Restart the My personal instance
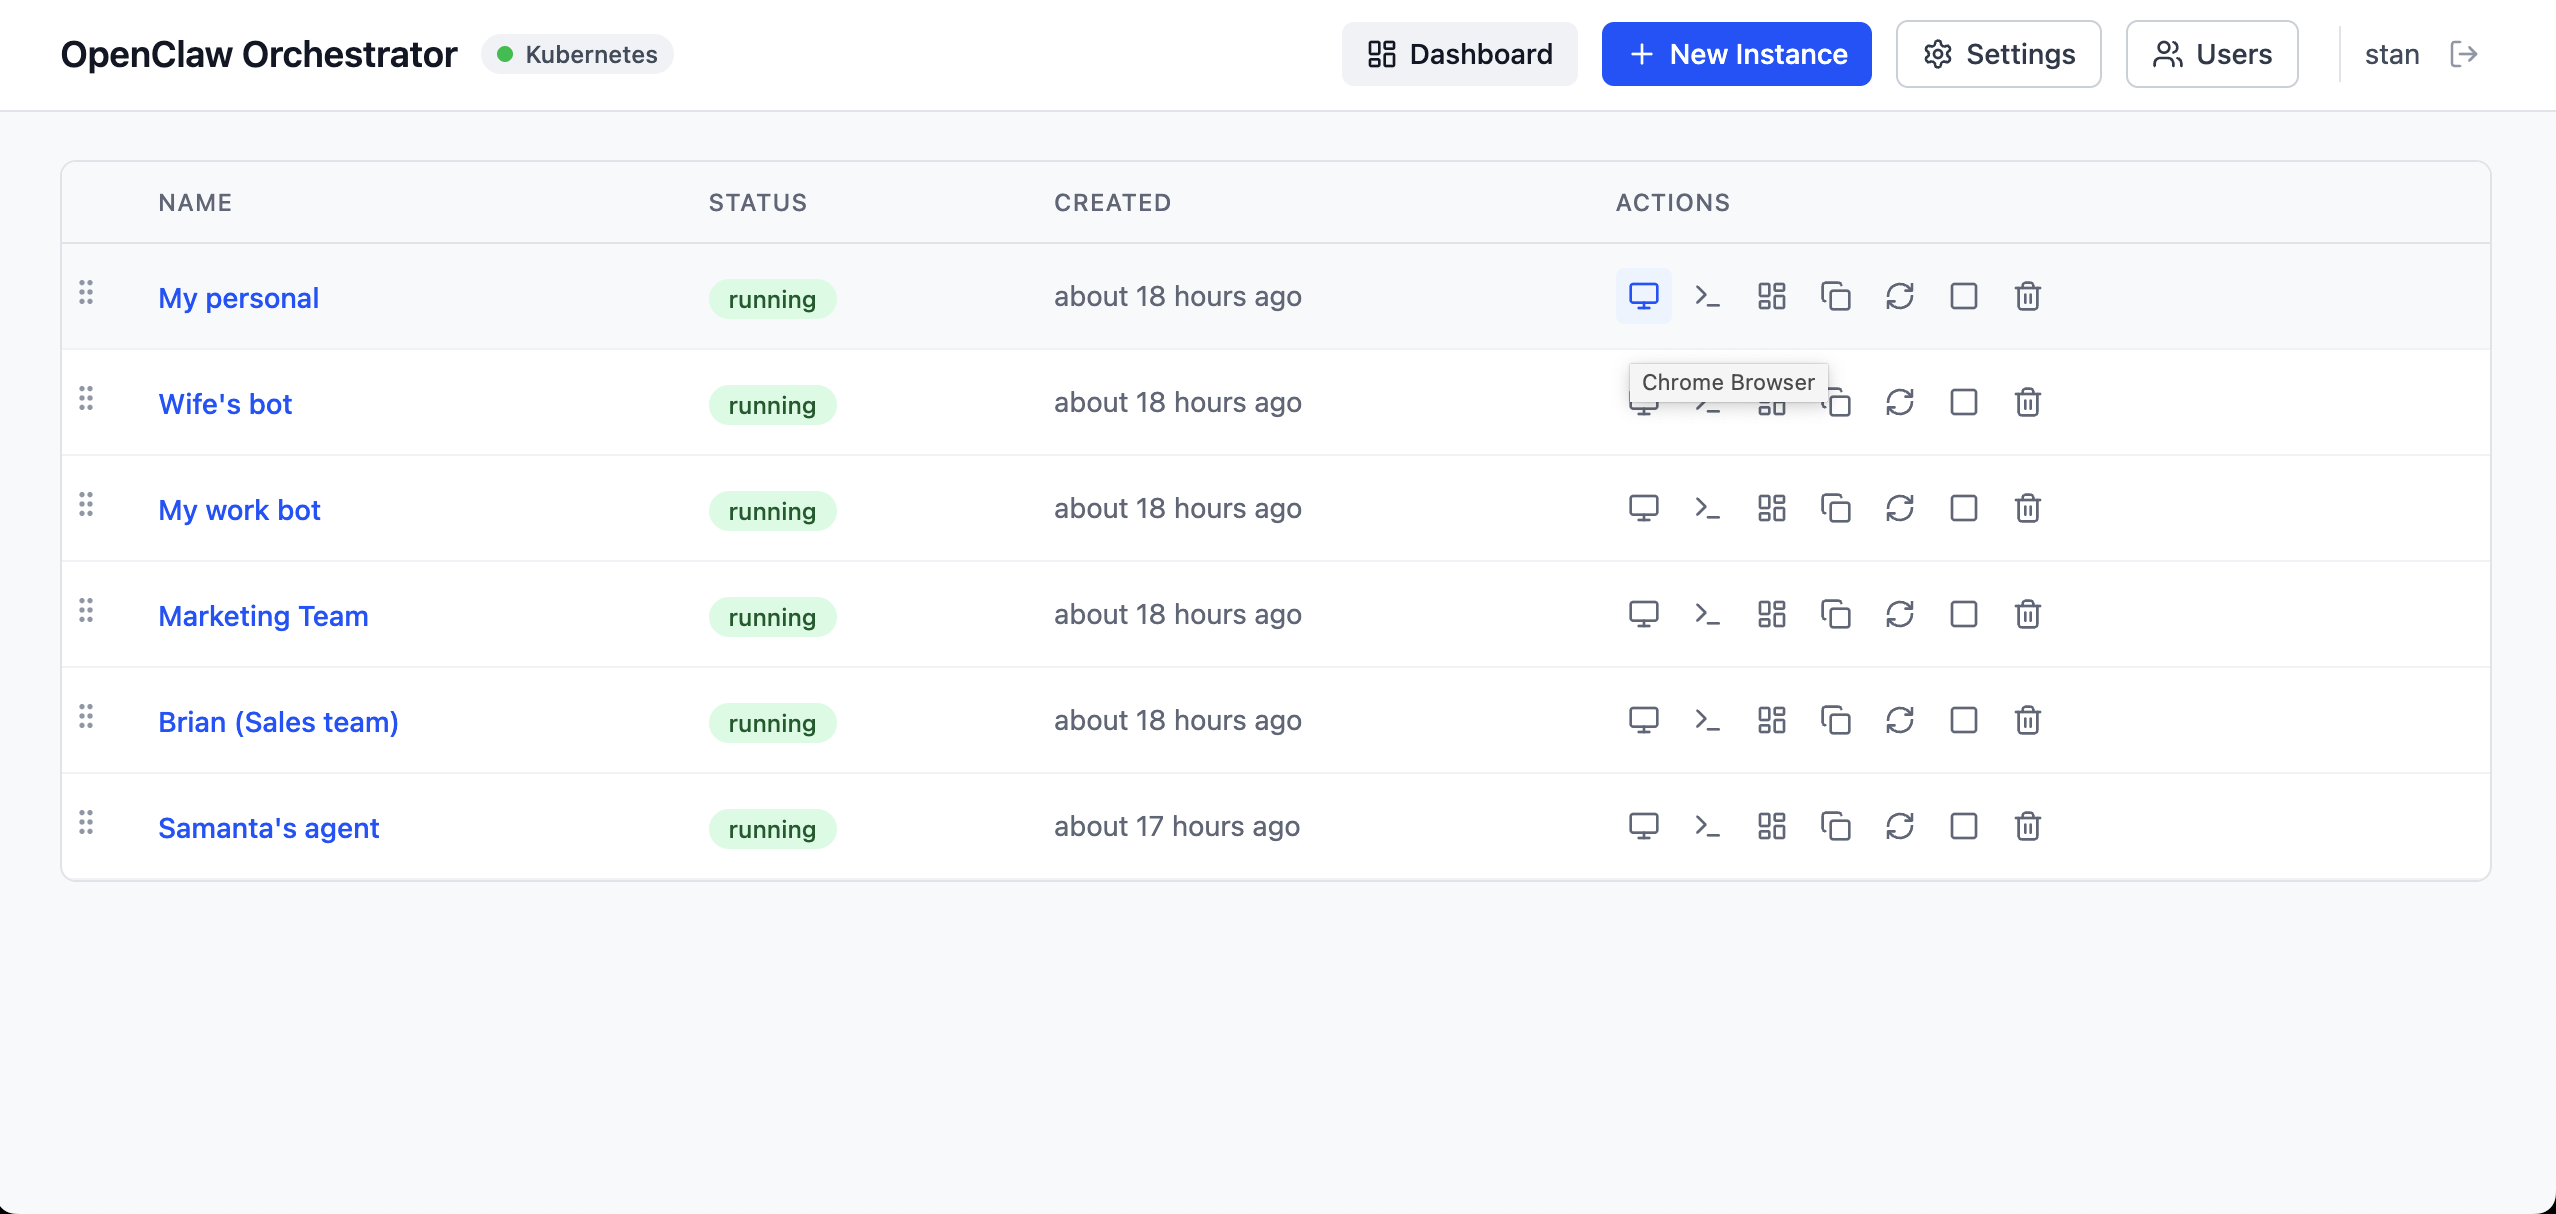The width and height of the screenshot is (2556, 1214). tap(1899, 296)
